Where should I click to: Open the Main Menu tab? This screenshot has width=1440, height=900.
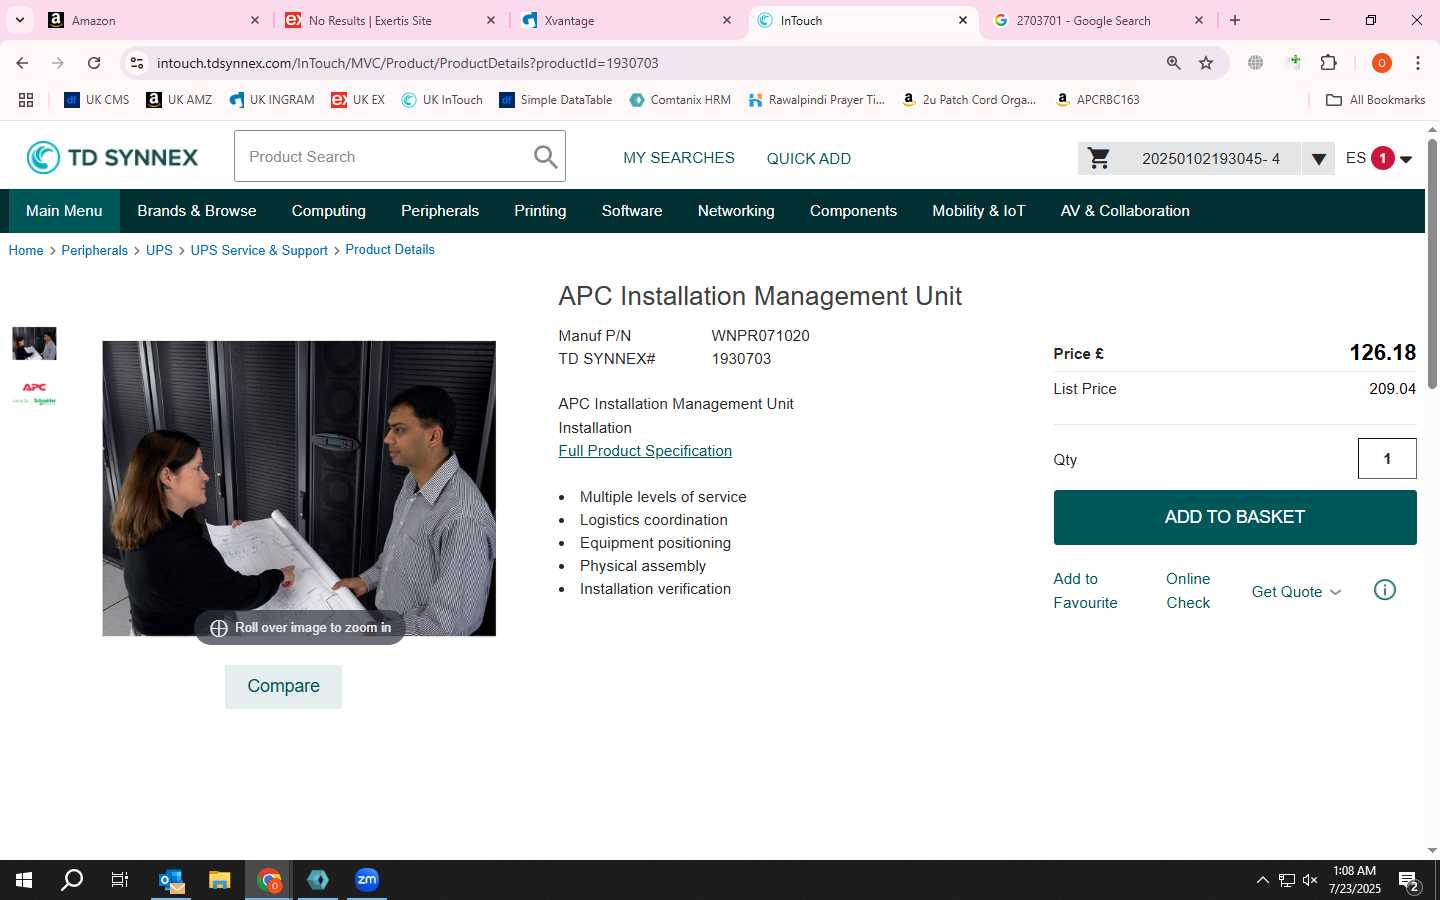click(64, 211)
